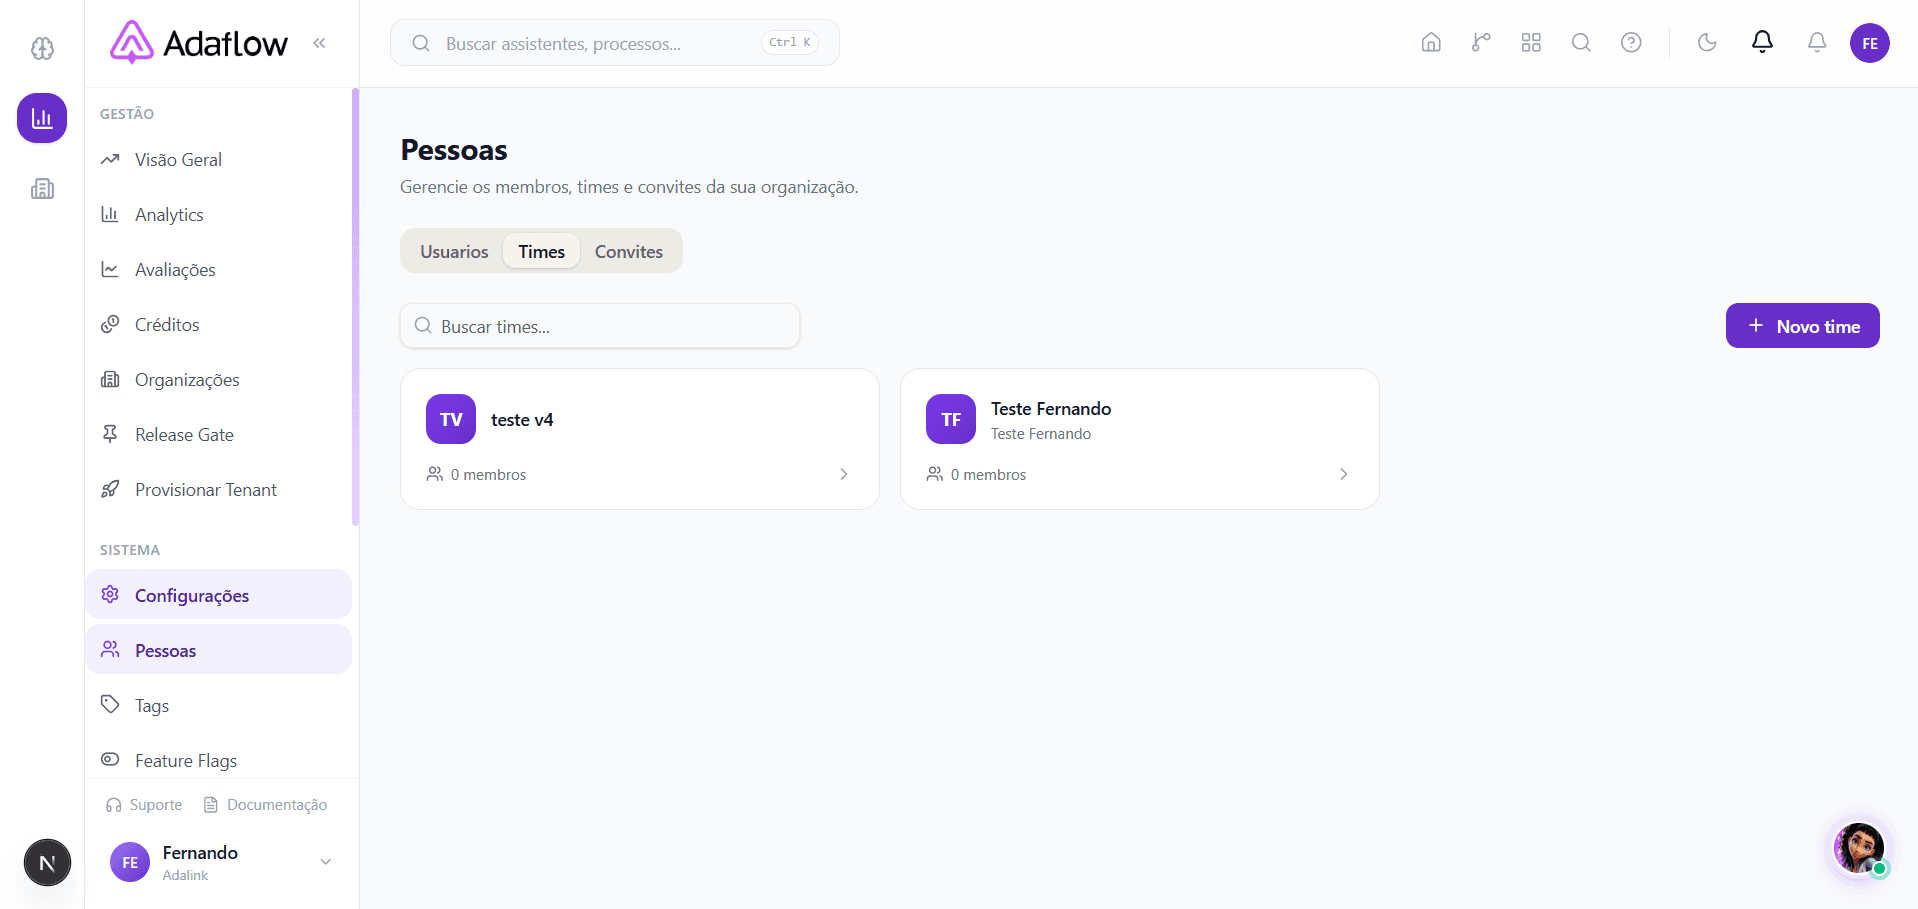Open Provisionar Tenant in sidebar

[218, 490]
